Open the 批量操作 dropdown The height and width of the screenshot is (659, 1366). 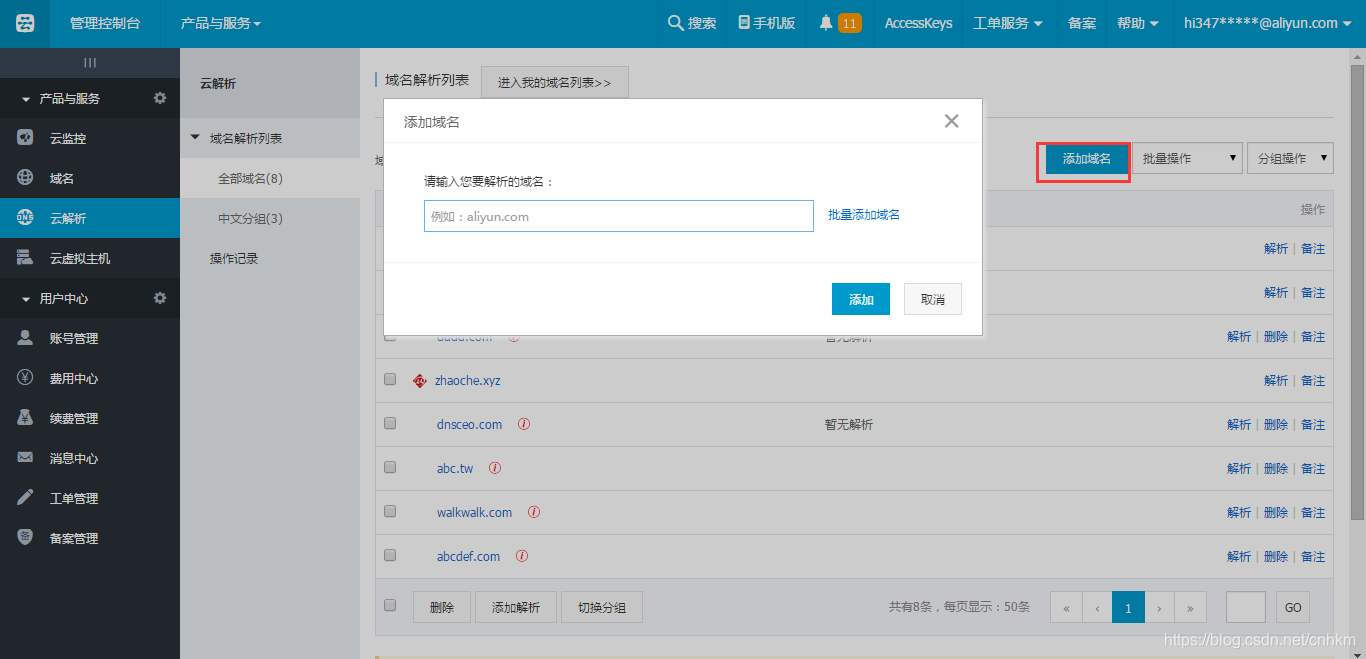[x=1186, y=157]
